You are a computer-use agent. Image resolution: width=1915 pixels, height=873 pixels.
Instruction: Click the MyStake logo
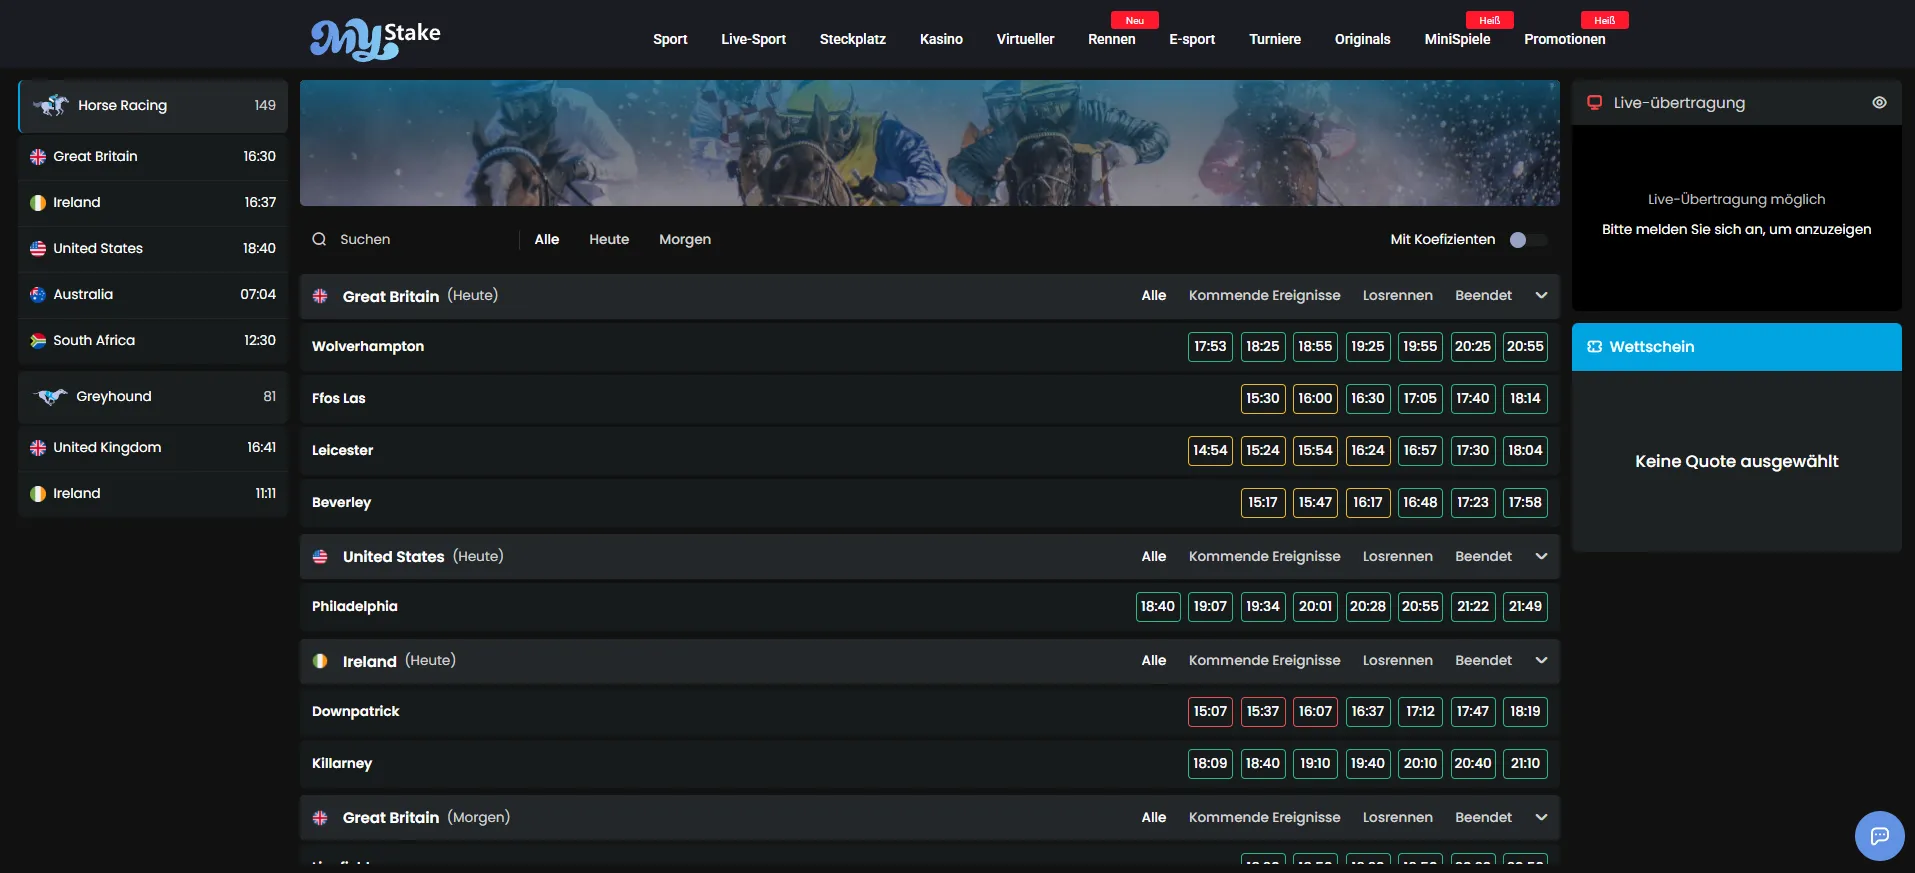[375, 39]
